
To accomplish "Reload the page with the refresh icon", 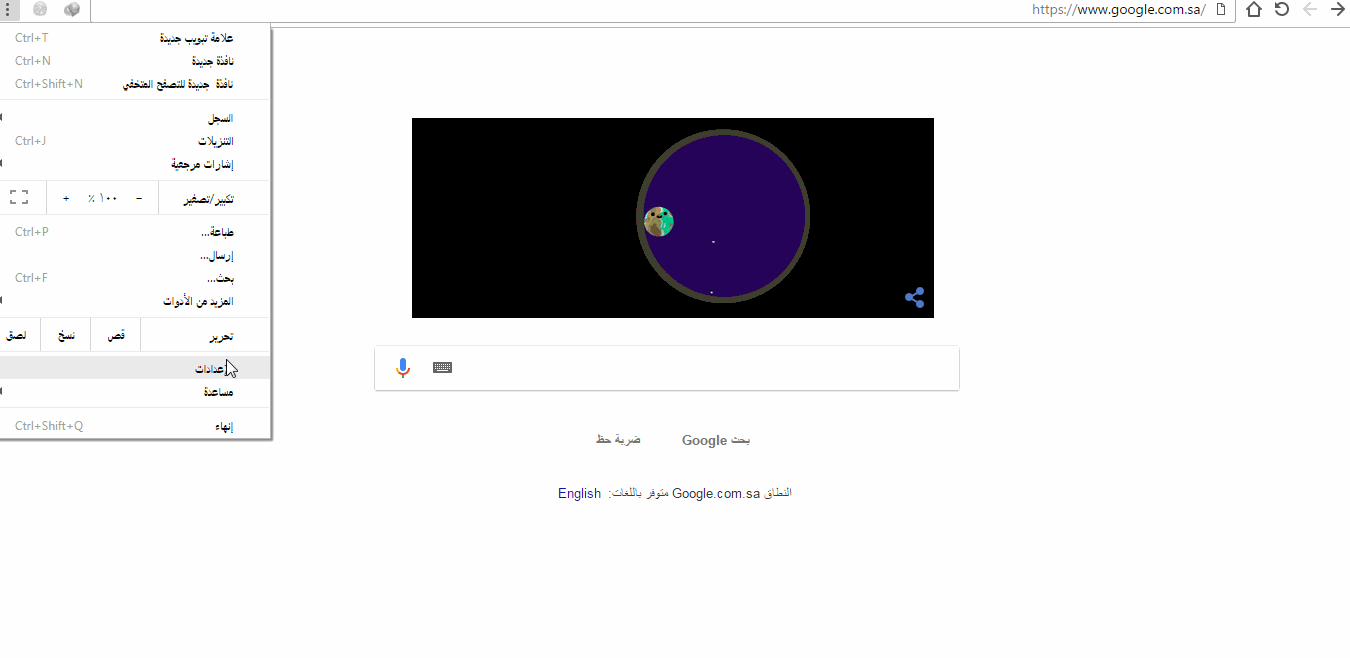I will tap(1281, 10).
